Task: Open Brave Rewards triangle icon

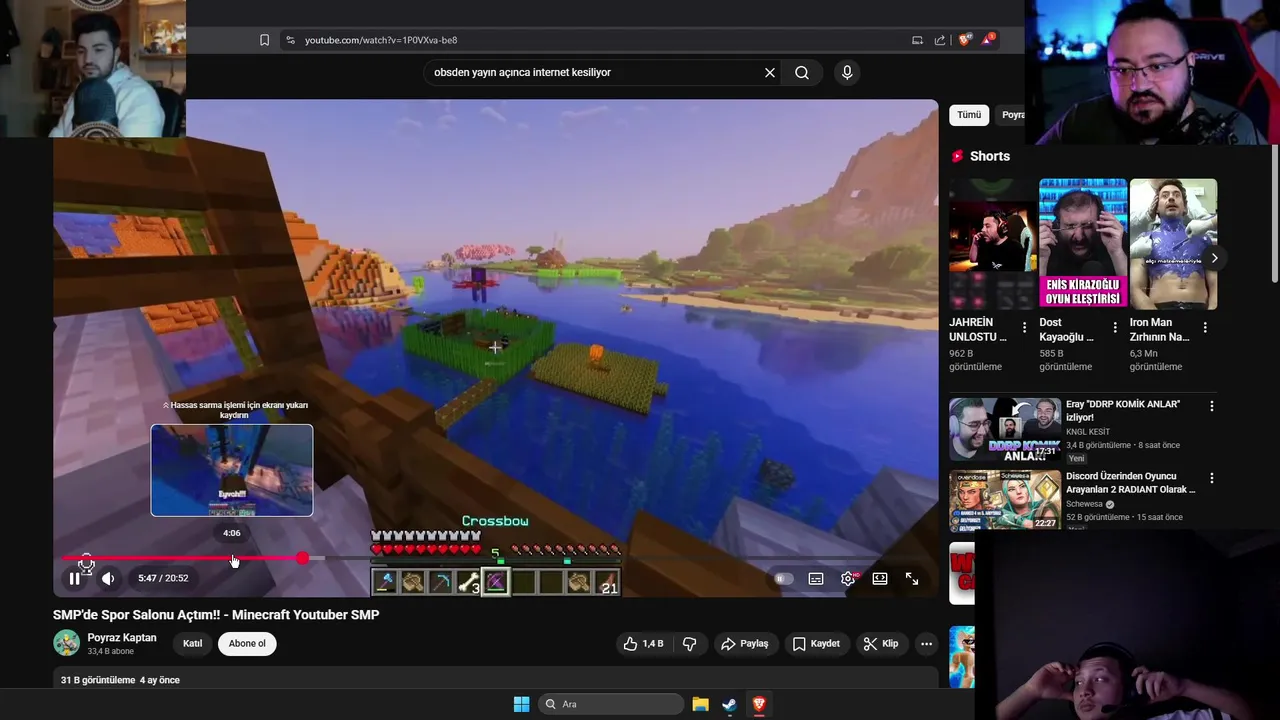Action: coord(988,39)
